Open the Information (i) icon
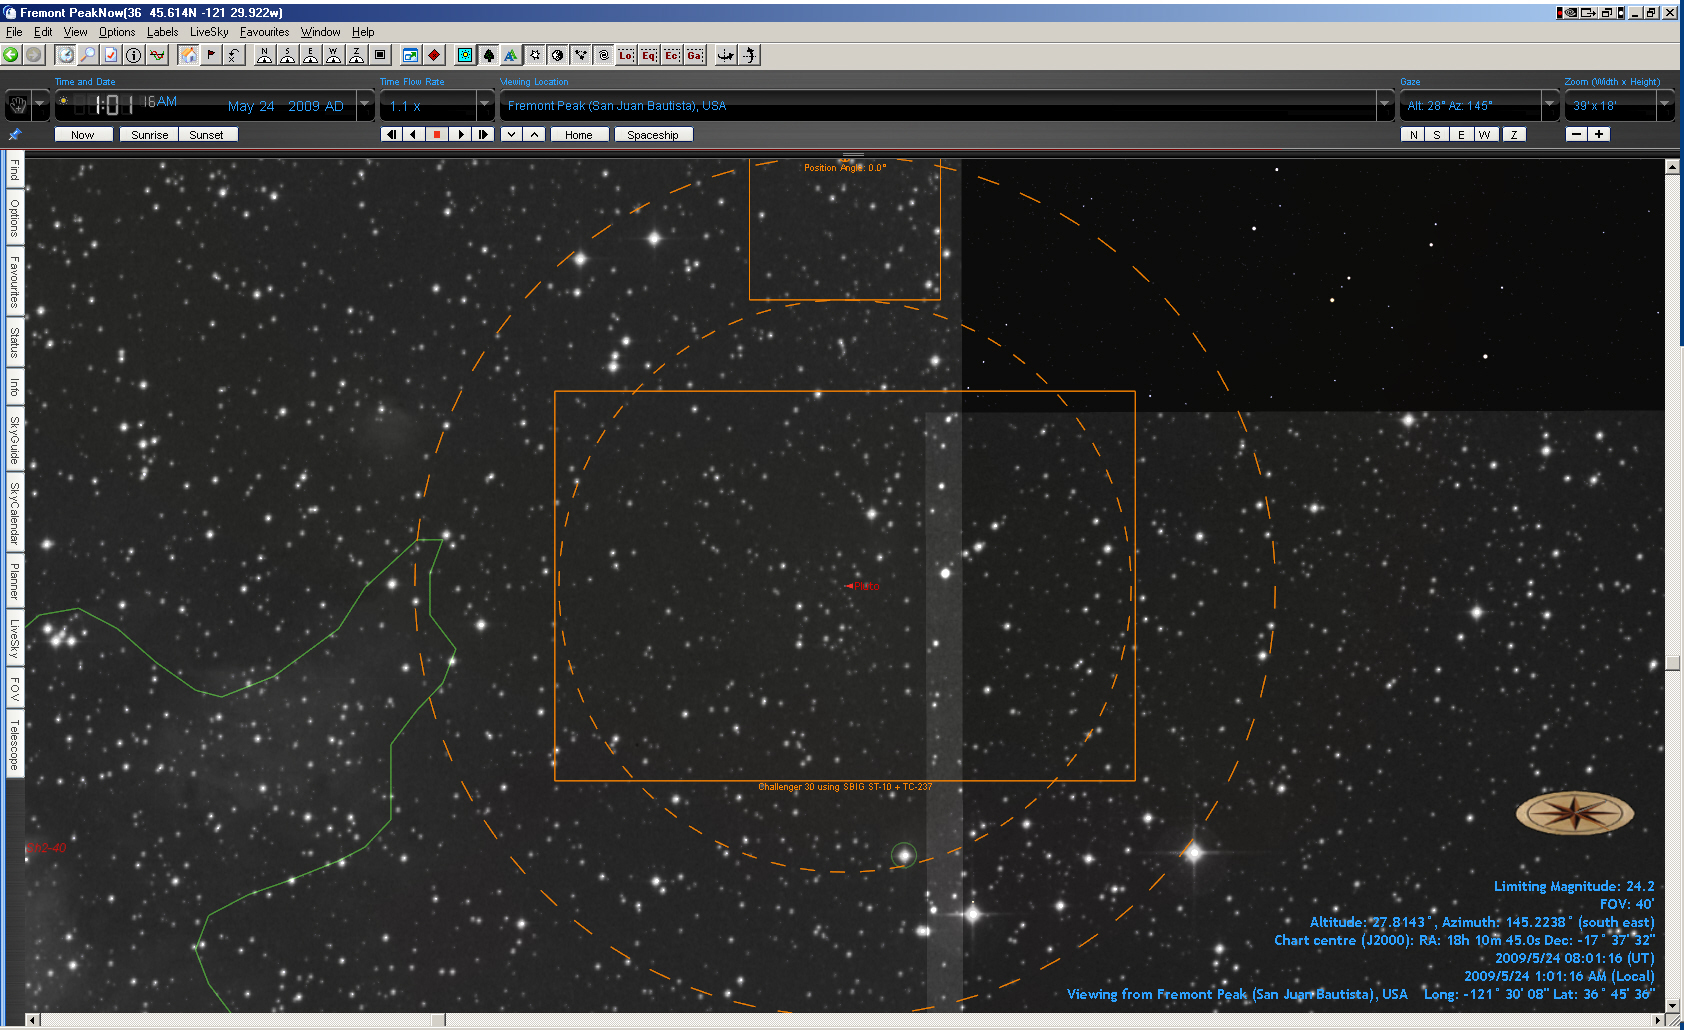1684x1030 pixels. click(134, 55)
